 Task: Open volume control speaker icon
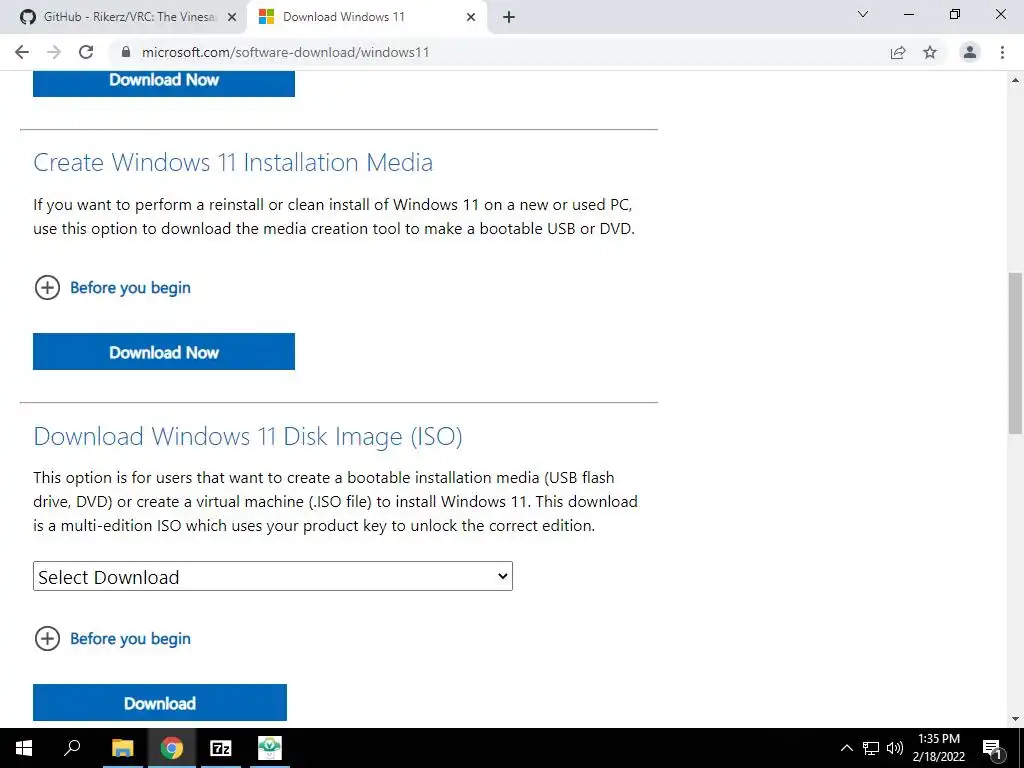895,748
